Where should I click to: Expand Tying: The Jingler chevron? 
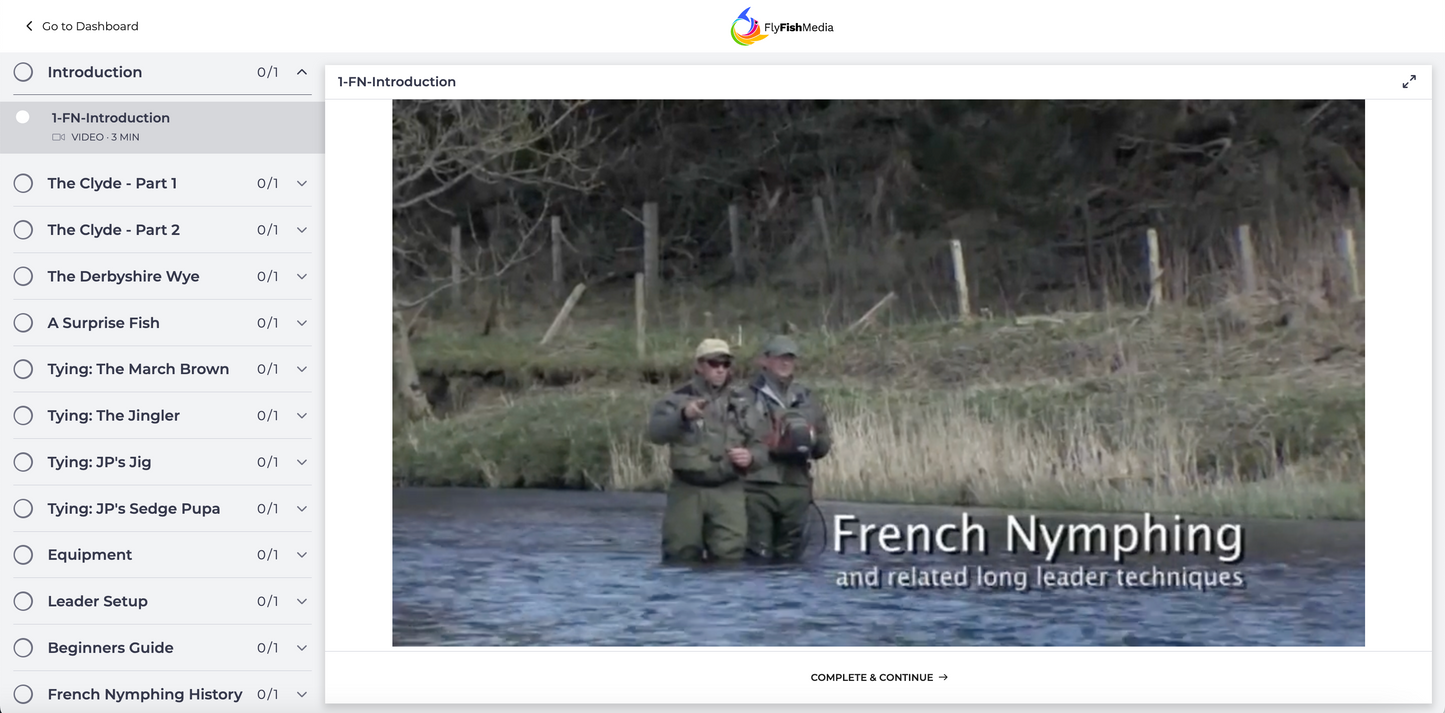302,415
